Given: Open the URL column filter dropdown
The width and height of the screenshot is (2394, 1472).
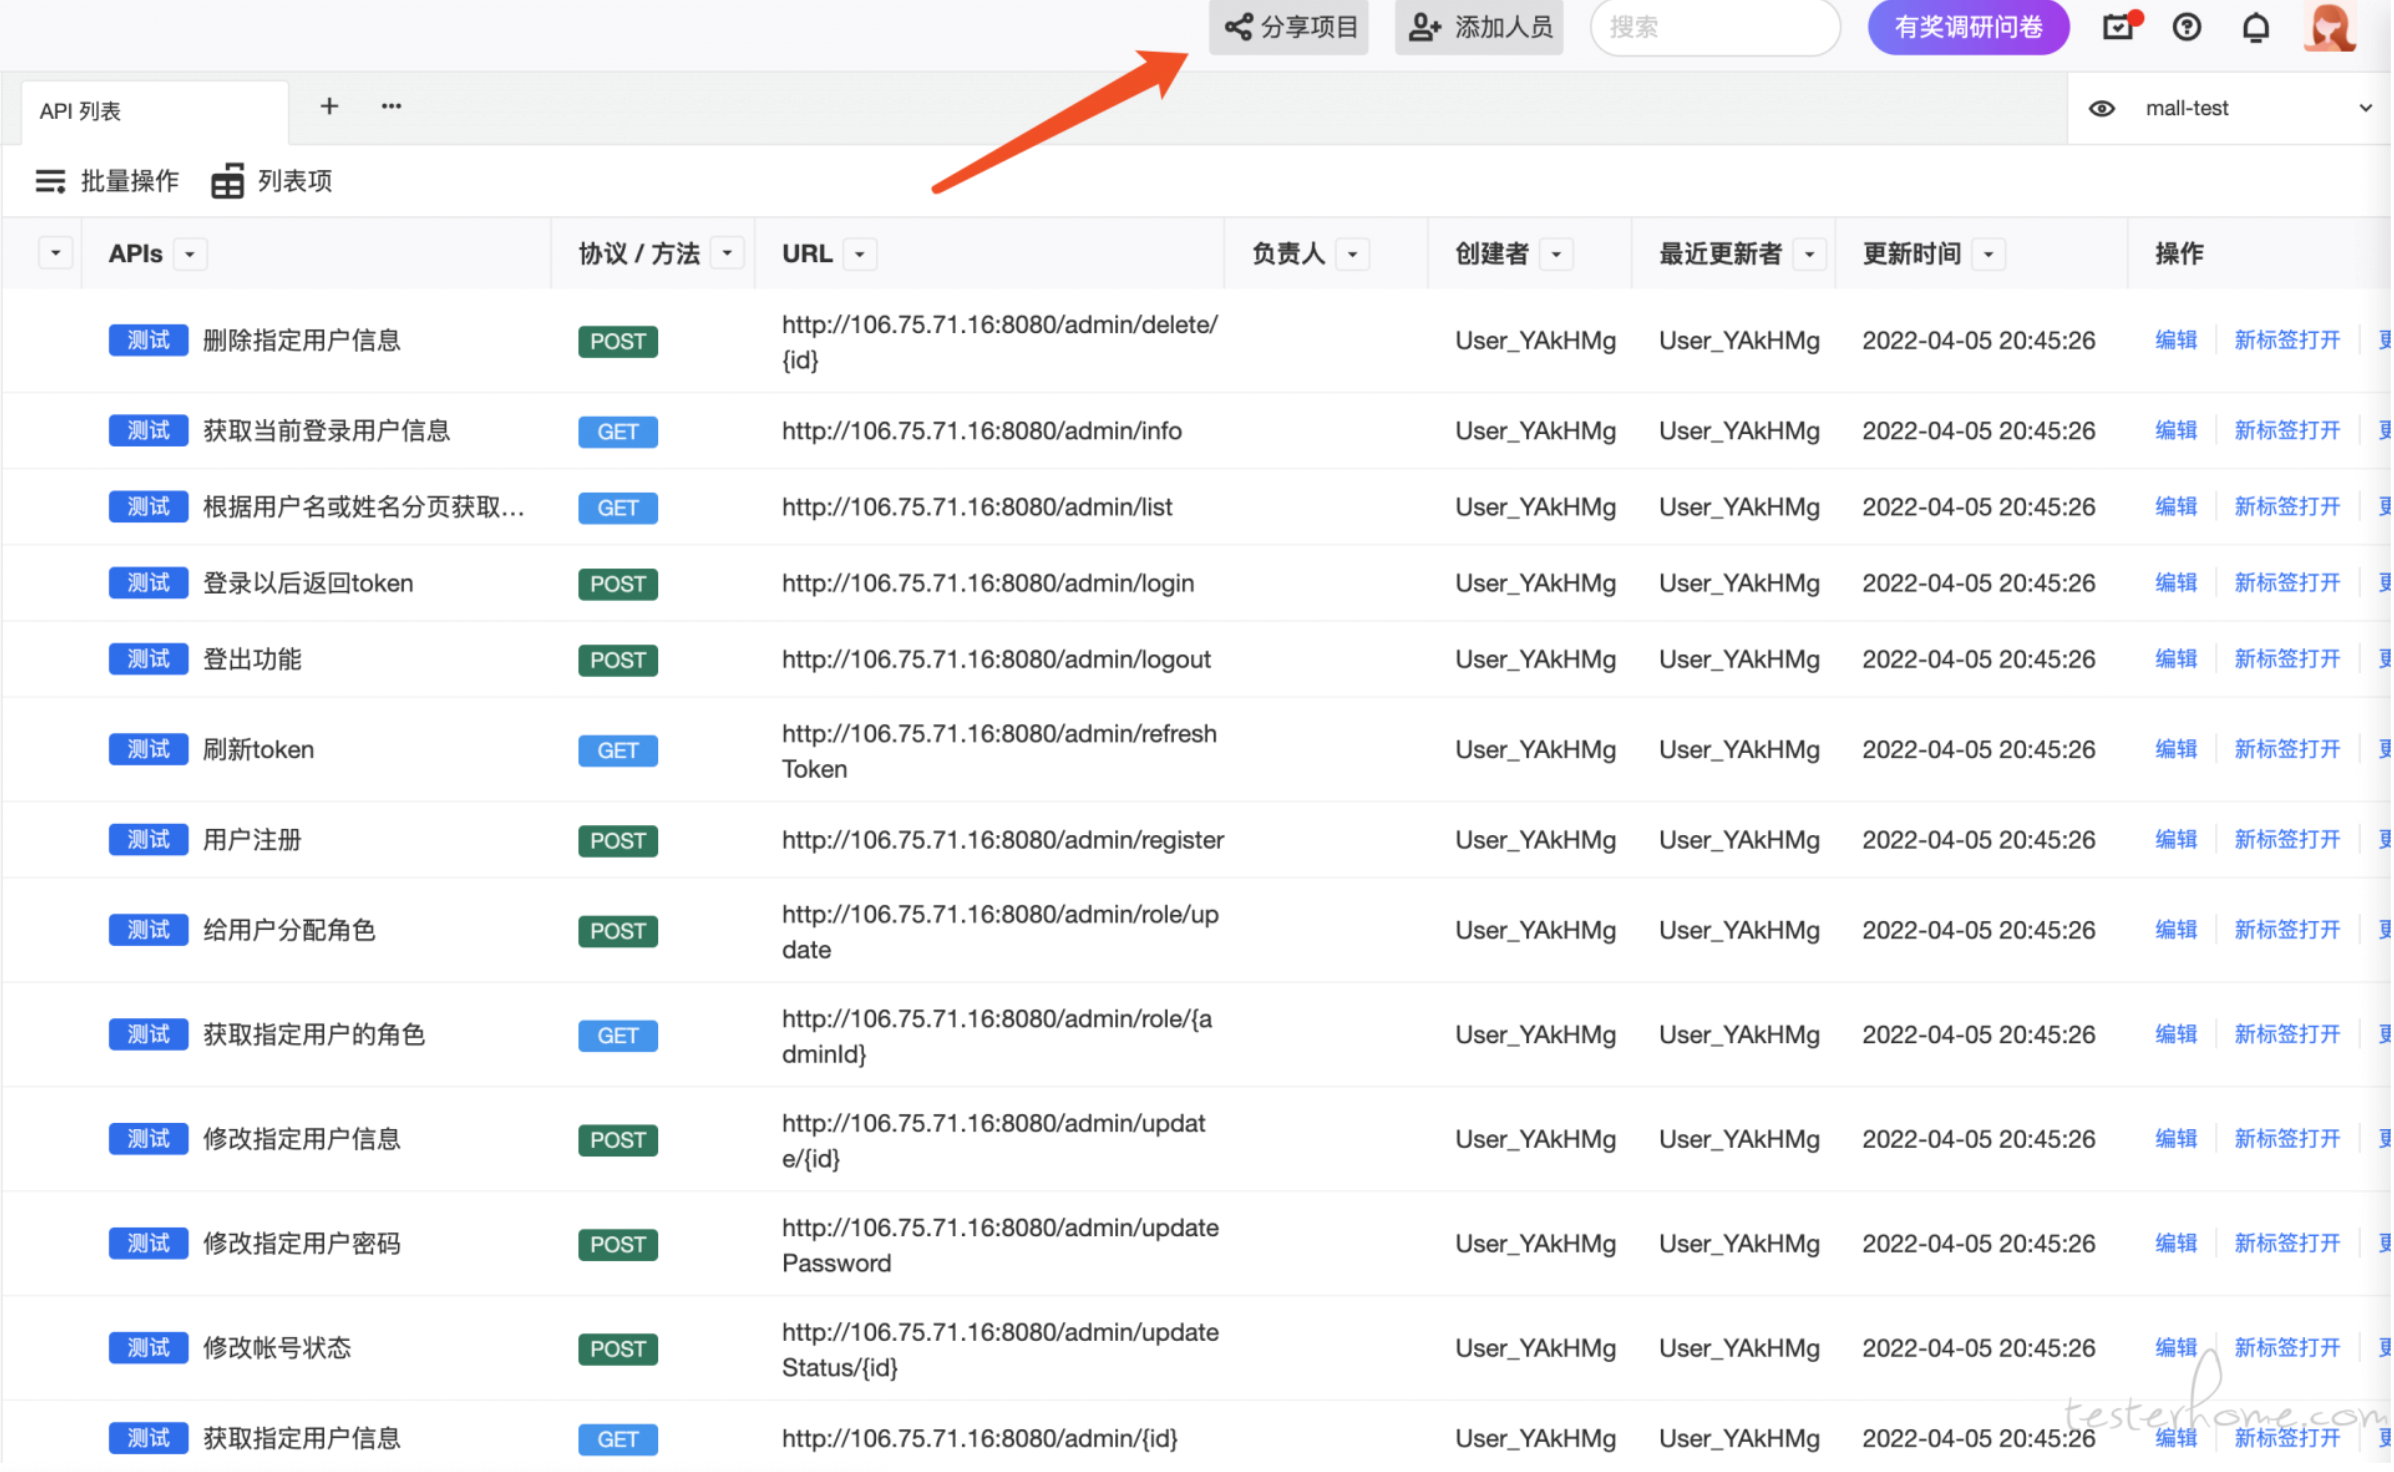Looking at the screenshot, I should pos(860,254).
